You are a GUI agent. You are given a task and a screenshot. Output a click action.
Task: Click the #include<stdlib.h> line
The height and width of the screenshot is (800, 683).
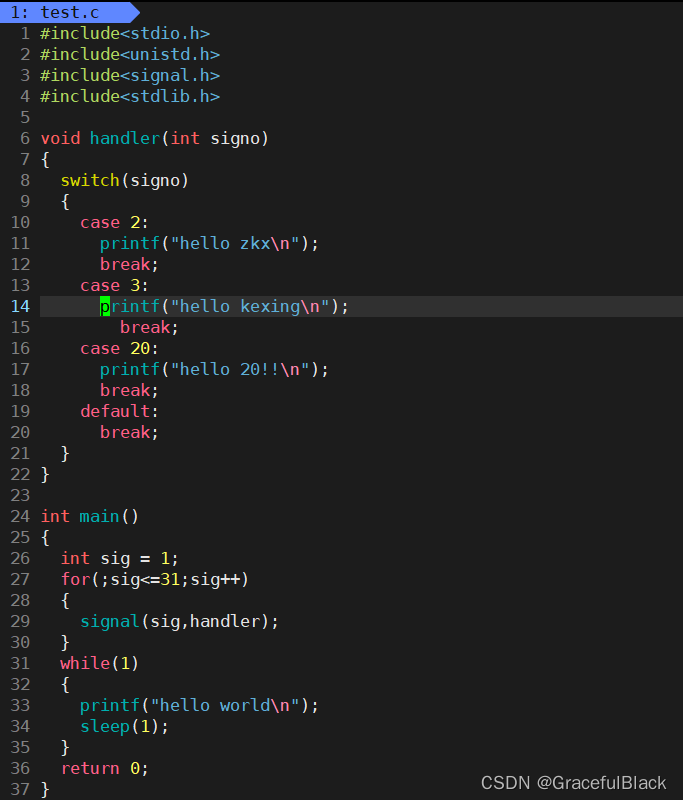tap(130, 96)
